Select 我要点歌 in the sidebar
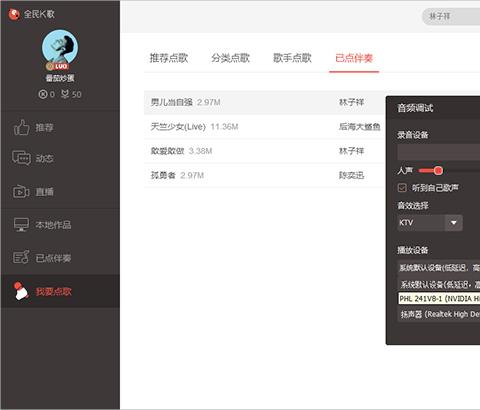480x410 pixels. tap(60, 291)
